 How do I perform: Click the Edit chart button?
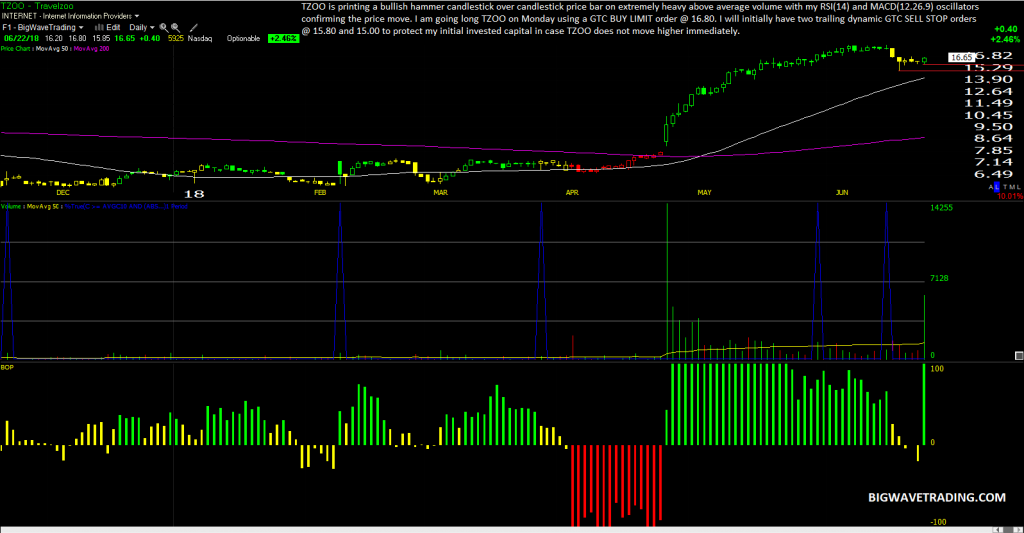[x=113, y=27]
